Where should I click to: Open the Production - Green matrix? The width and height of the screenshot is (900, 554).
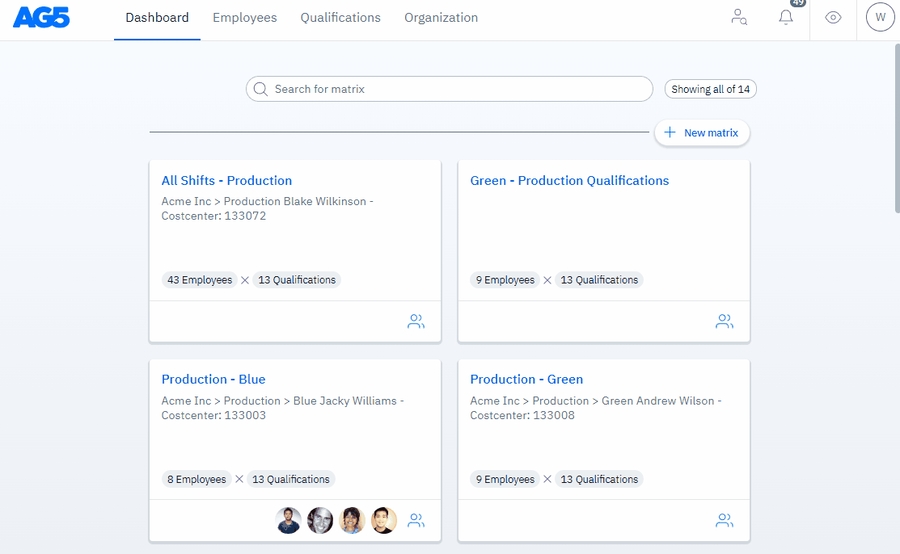(x=526, y=380)
